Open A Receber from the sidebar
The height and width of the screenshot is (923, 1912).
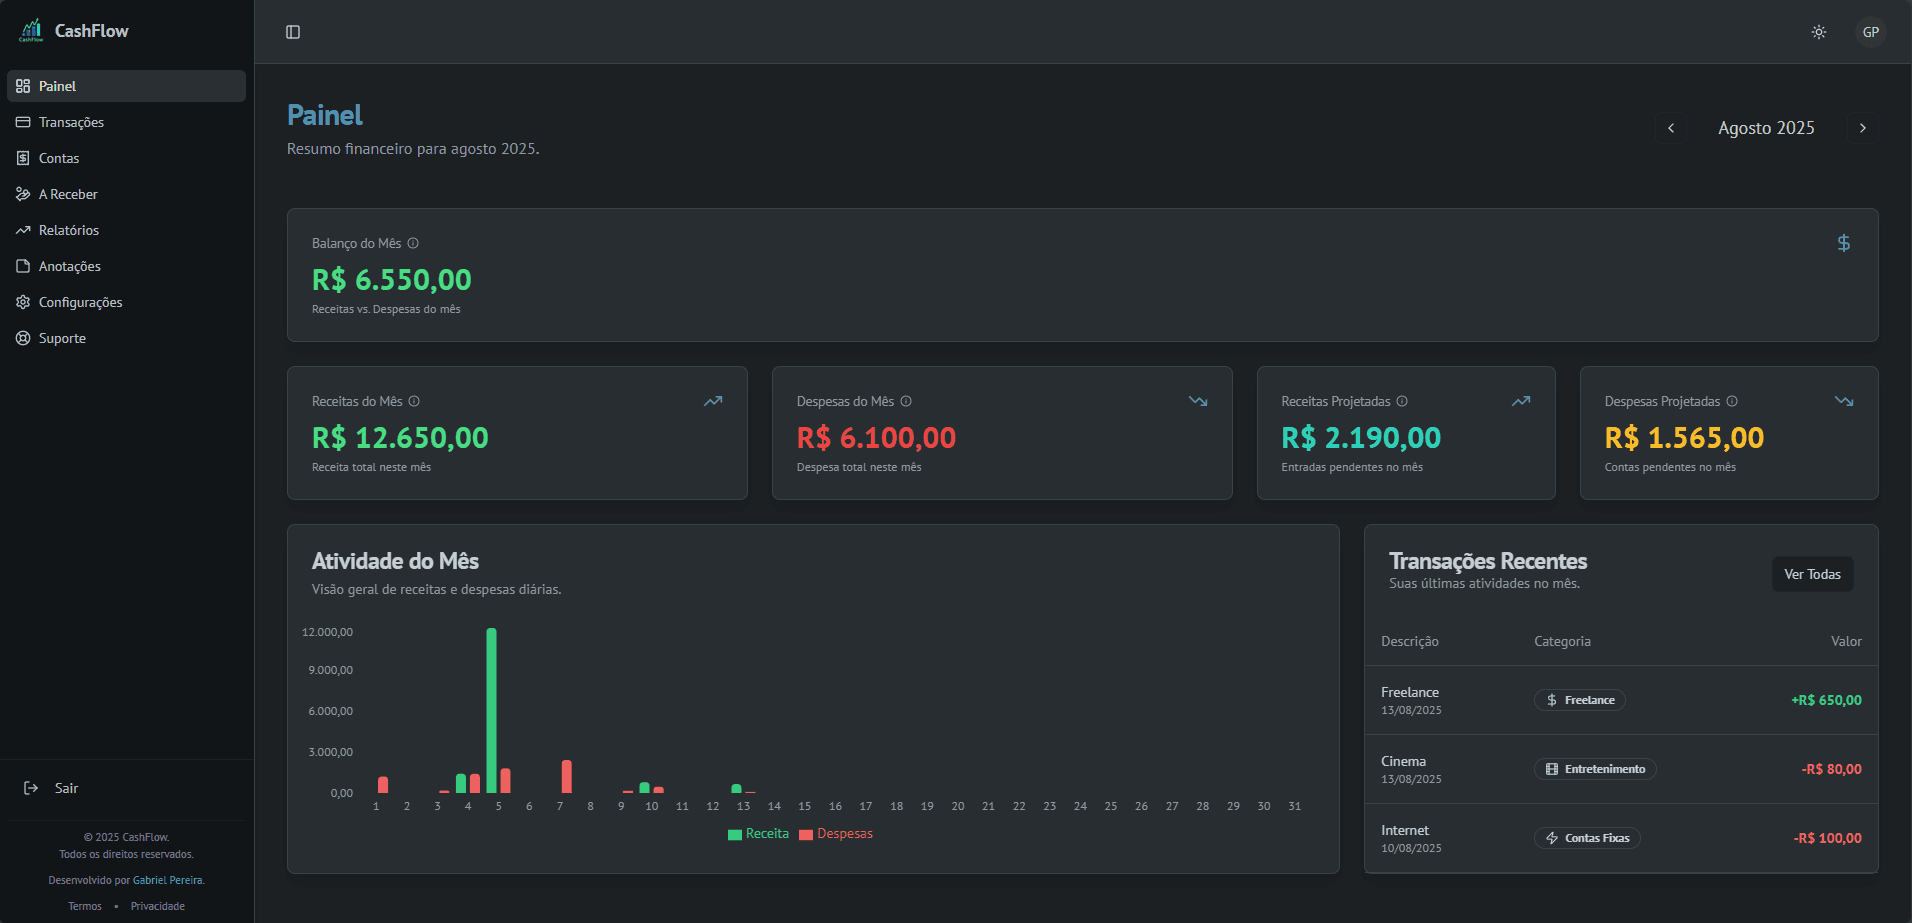68,194
